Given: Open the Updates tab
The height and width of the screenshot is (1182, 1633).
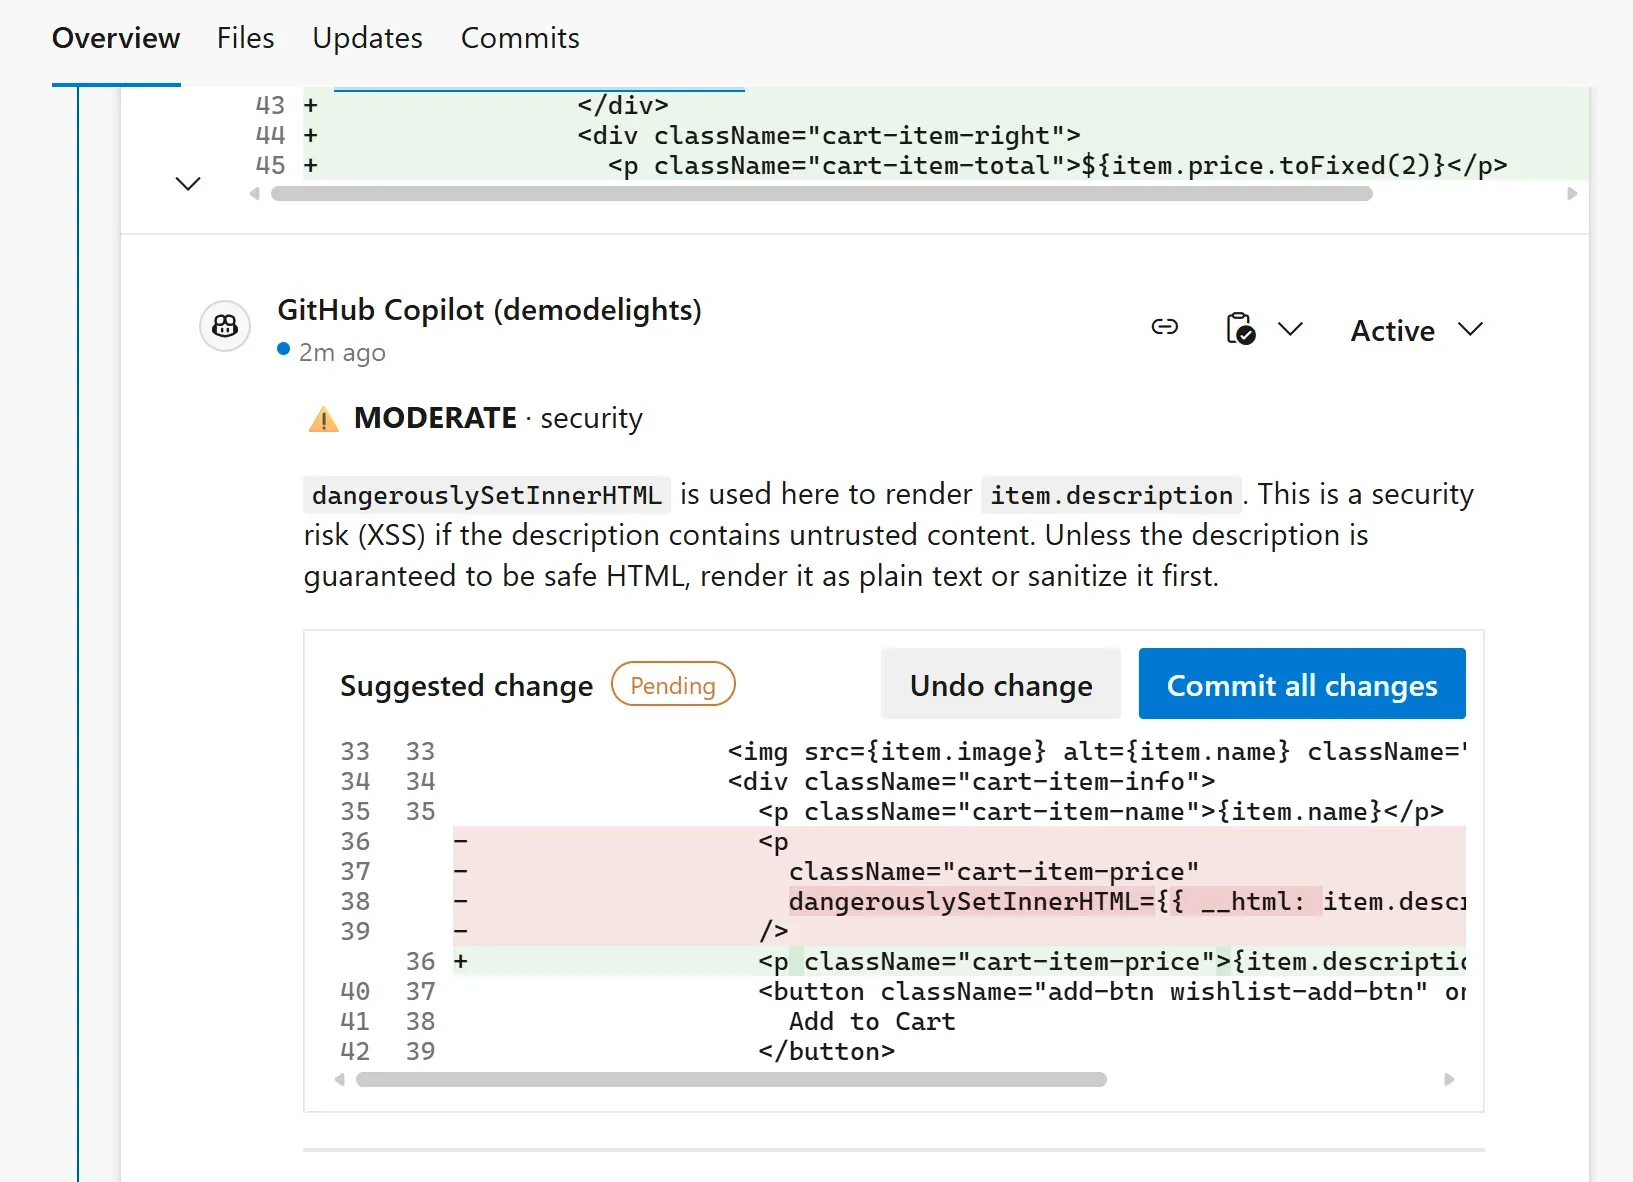Looking at the screenshot, I should 367,38.
